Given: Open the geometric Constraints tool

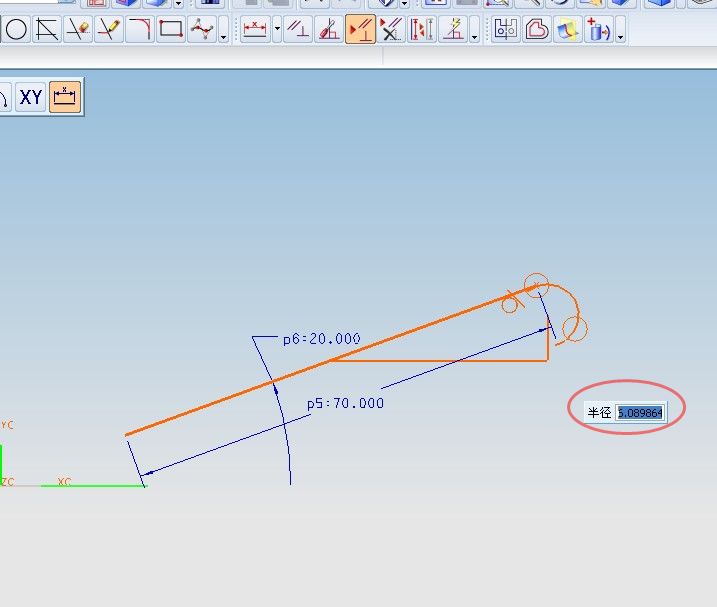Looking at the screenshot, I should (298, 30).
